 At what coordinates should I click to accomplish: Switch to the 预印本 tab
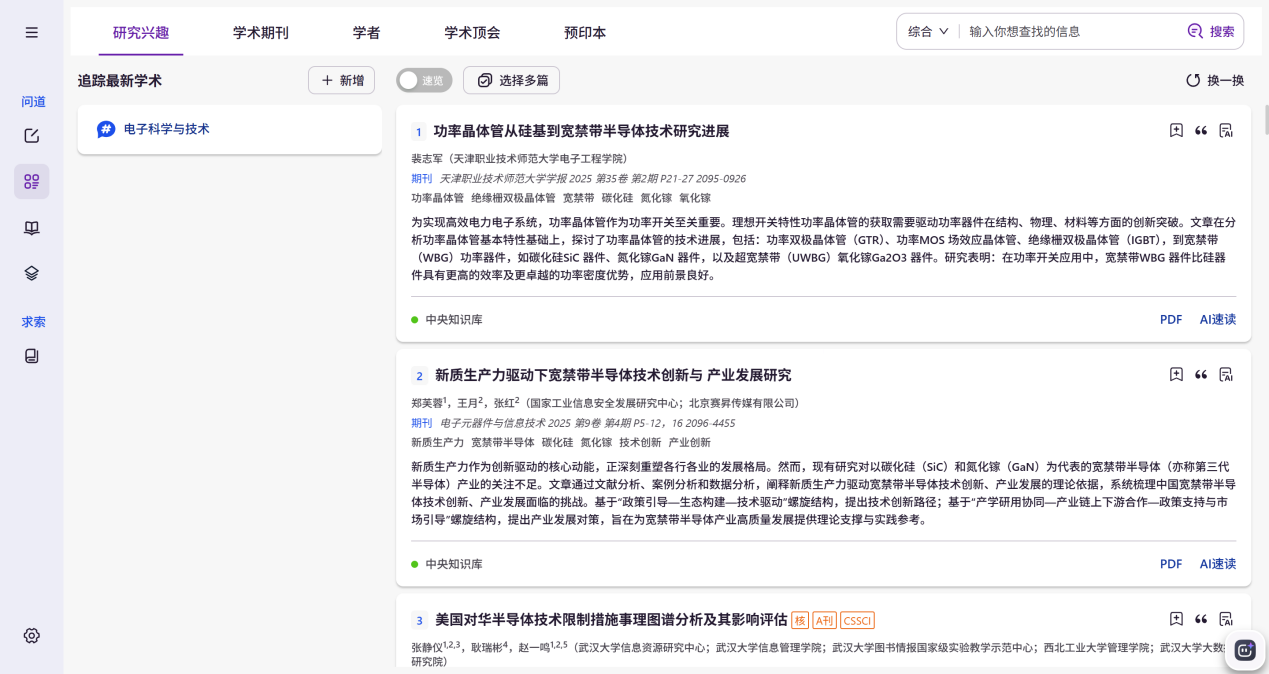pos(585,32)
